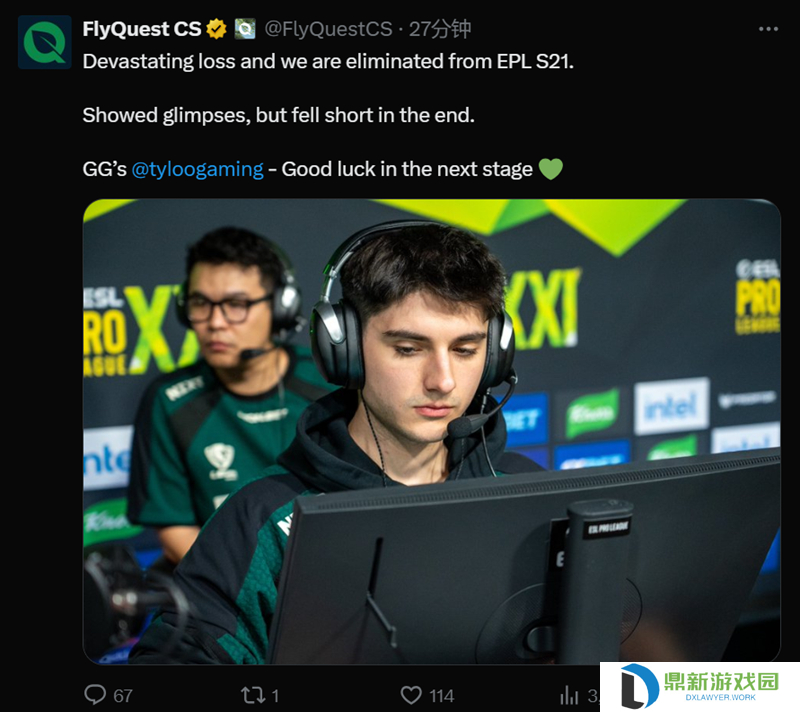Click the green heart emoji in tweet
800x712 pixels.
551,169
